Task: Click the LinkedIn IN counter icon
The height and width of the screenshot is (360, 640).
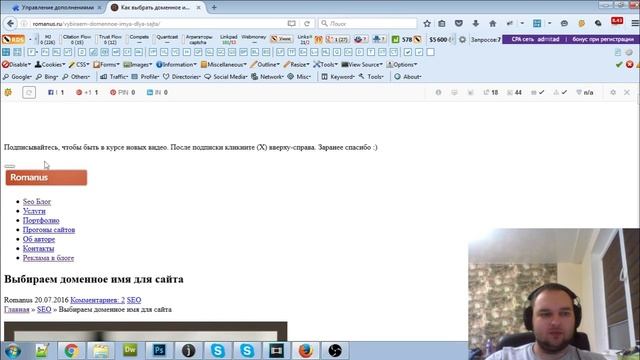Action: [150, 93]
